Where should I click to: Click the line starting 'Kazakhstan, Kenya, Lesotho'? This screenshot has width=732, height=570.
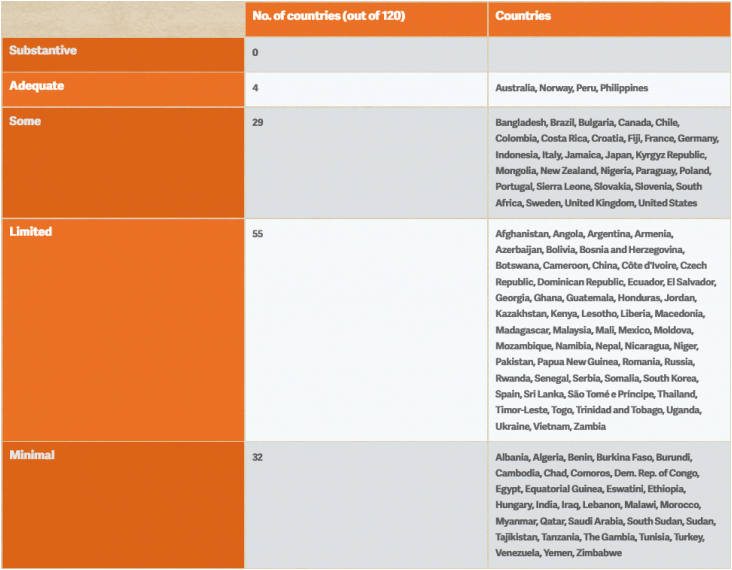[600, 313]
